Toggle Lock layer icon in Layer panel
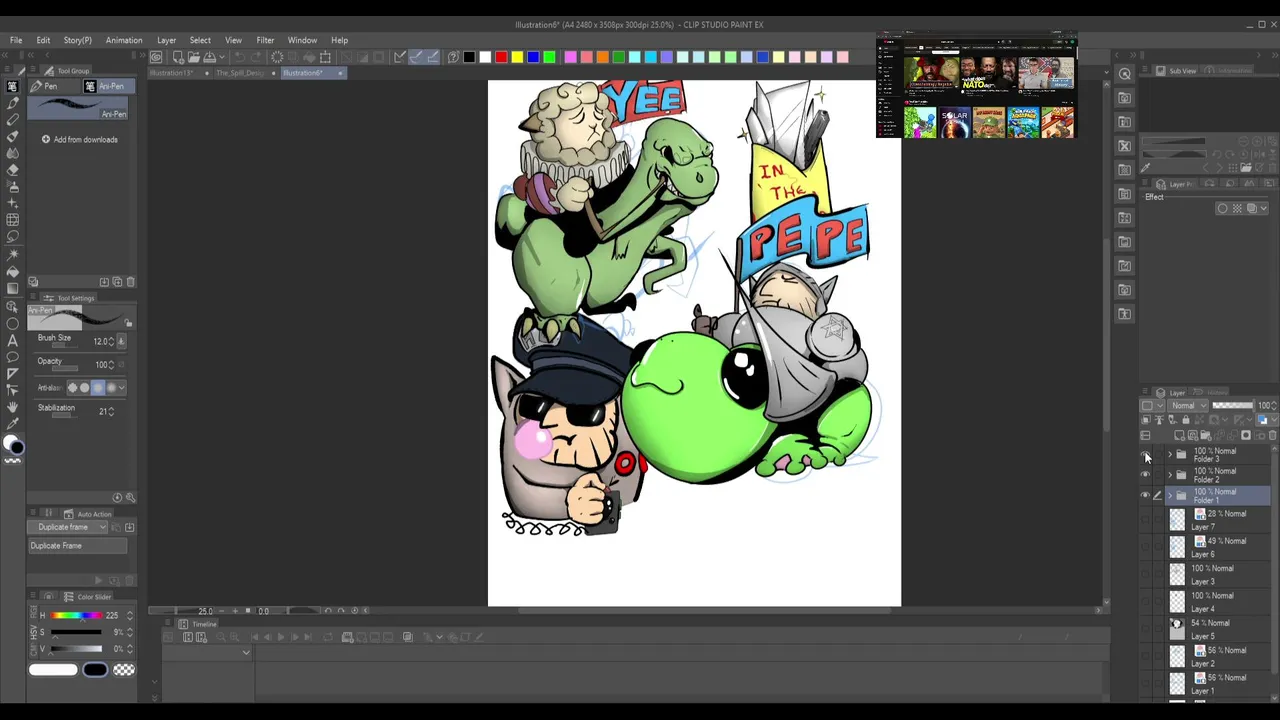The image size is (1280, 720). tap(1186, 420)
